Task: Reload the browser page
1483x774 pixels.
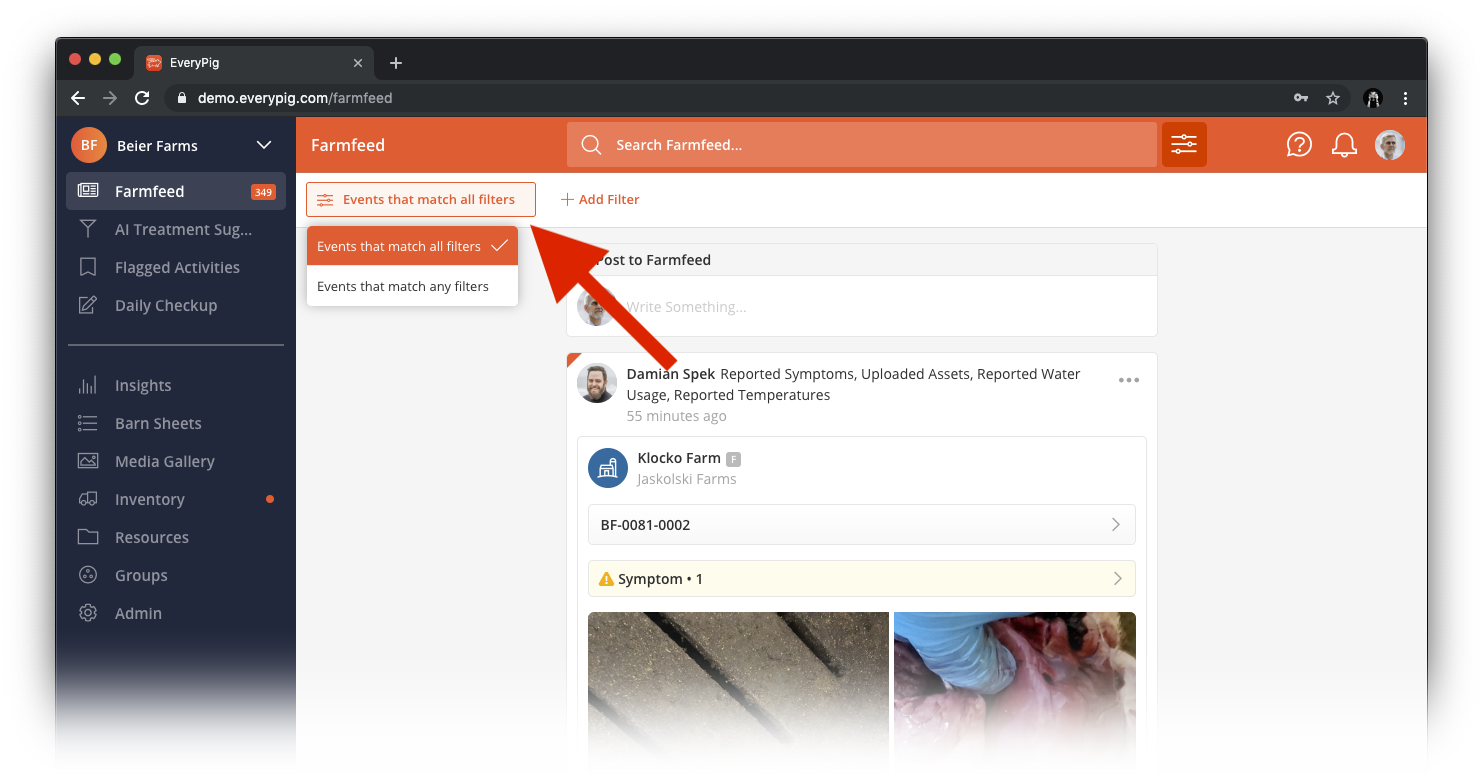Action: (x=142, y=98)
